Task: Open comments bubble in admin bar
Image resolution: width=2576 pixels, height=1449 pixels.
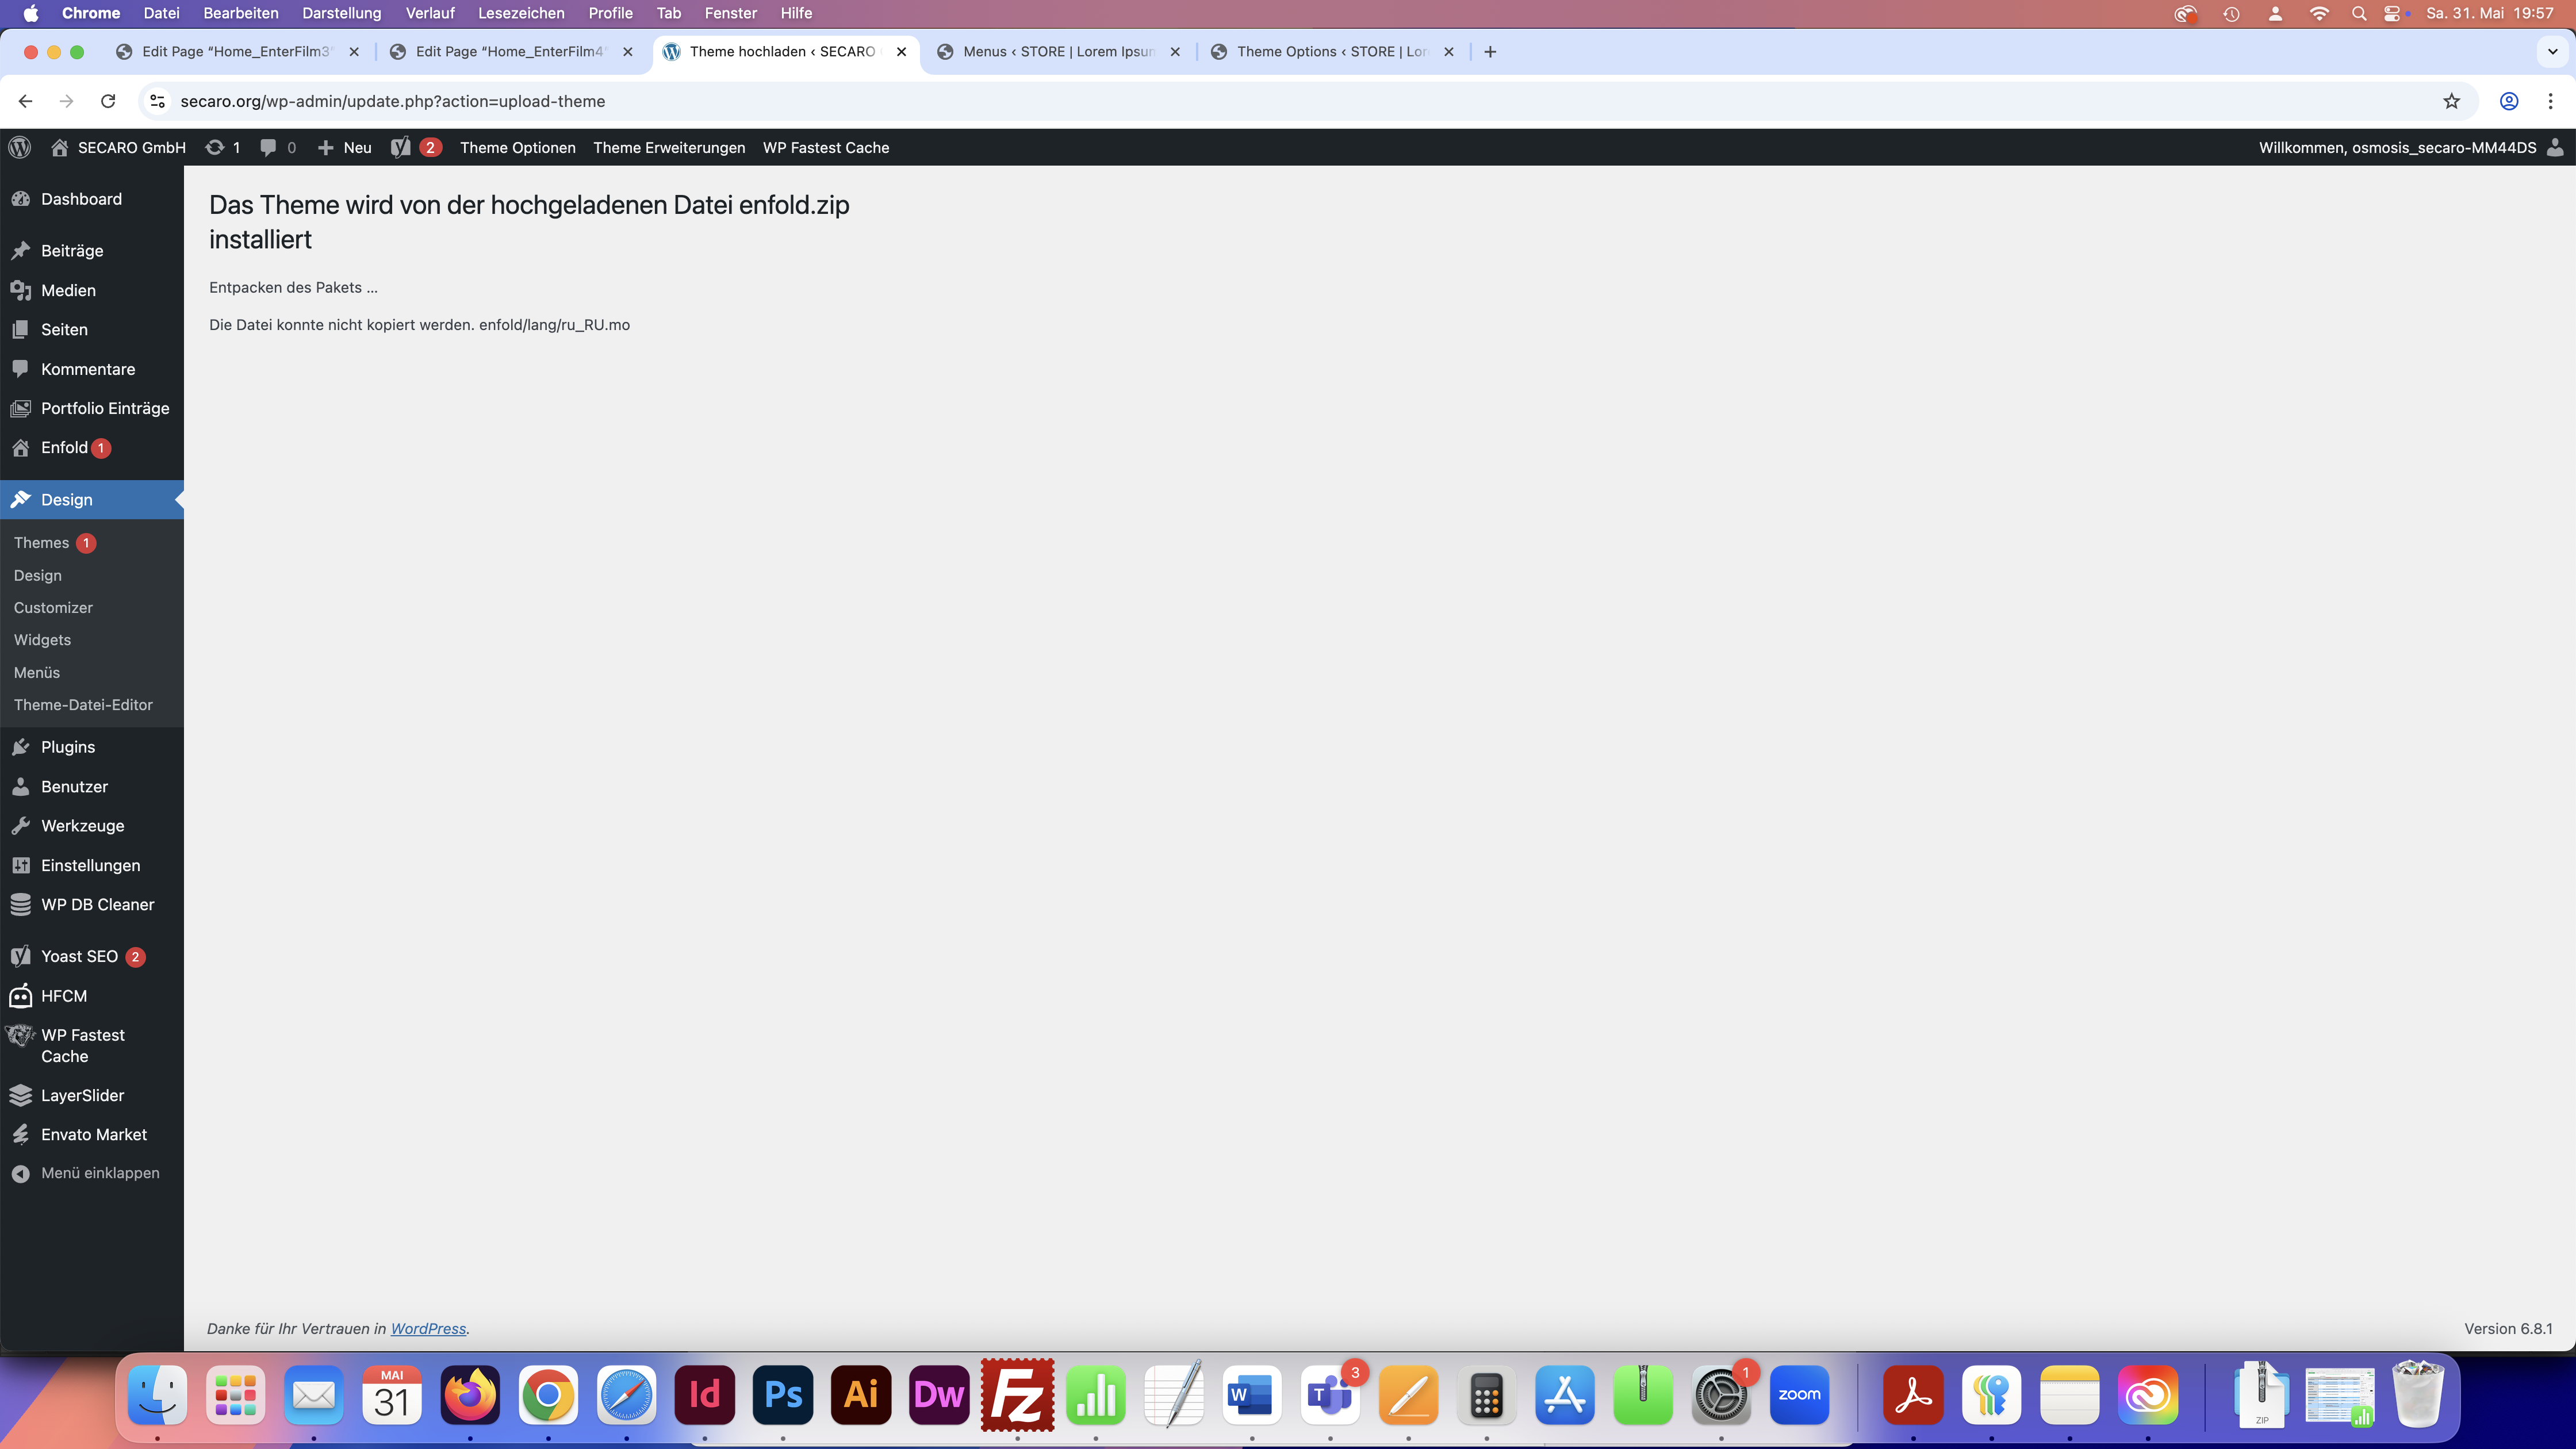Action: [278, 147]
